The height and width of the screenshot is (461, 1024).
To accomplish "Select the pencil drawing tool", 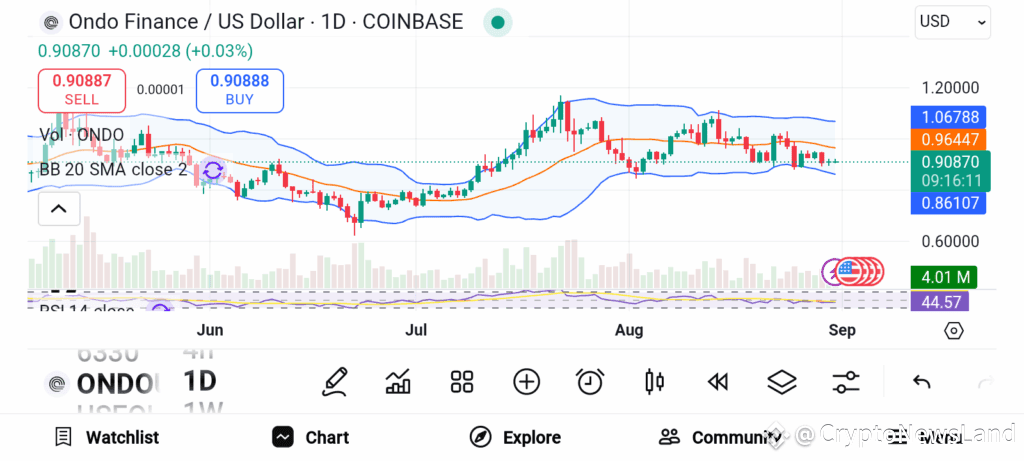I will pos(334,382).
